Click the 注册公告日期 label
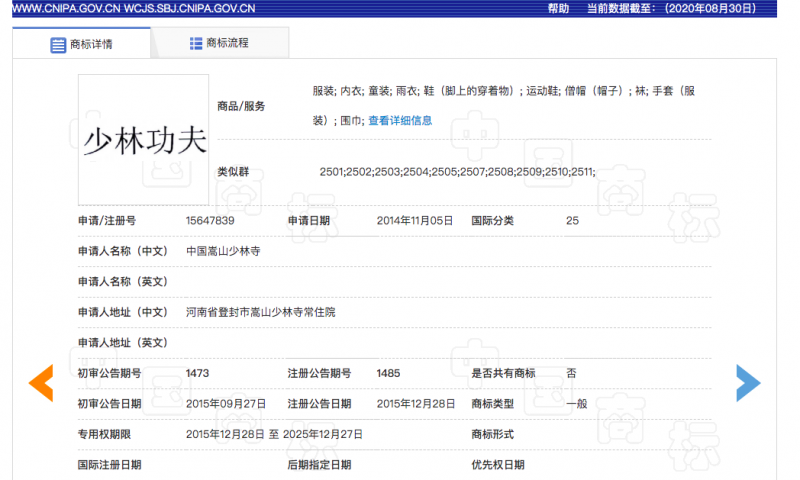The image size is (800, 480). click(x=319, y=404)
